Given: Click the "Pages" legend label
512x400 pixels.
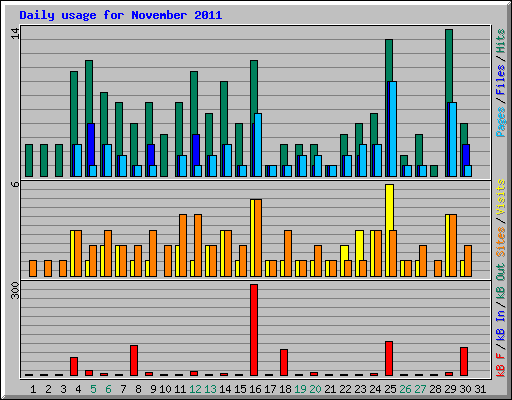Looking at the screenshot, I should pos(500,122).
